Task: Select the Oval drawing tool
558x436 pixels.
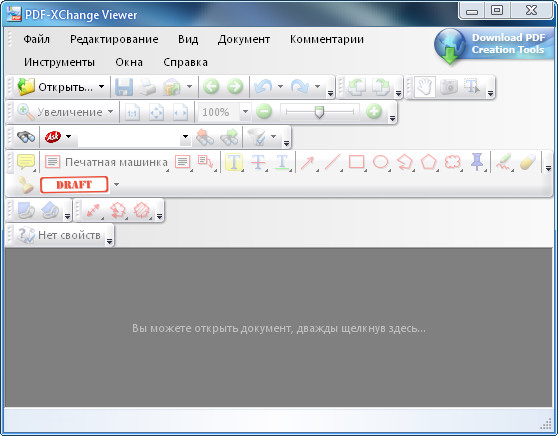Action: coord(381,162)
